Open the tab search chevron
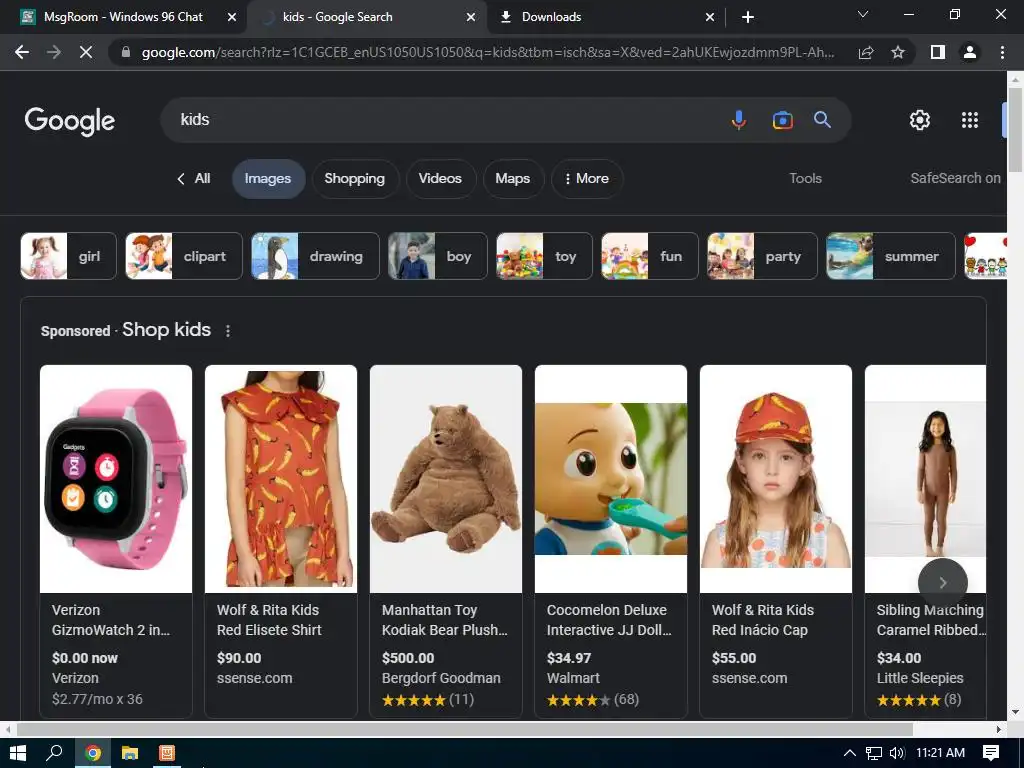Image resolution: width=1024 pixels, height=768 pixels. pos(863,14)
